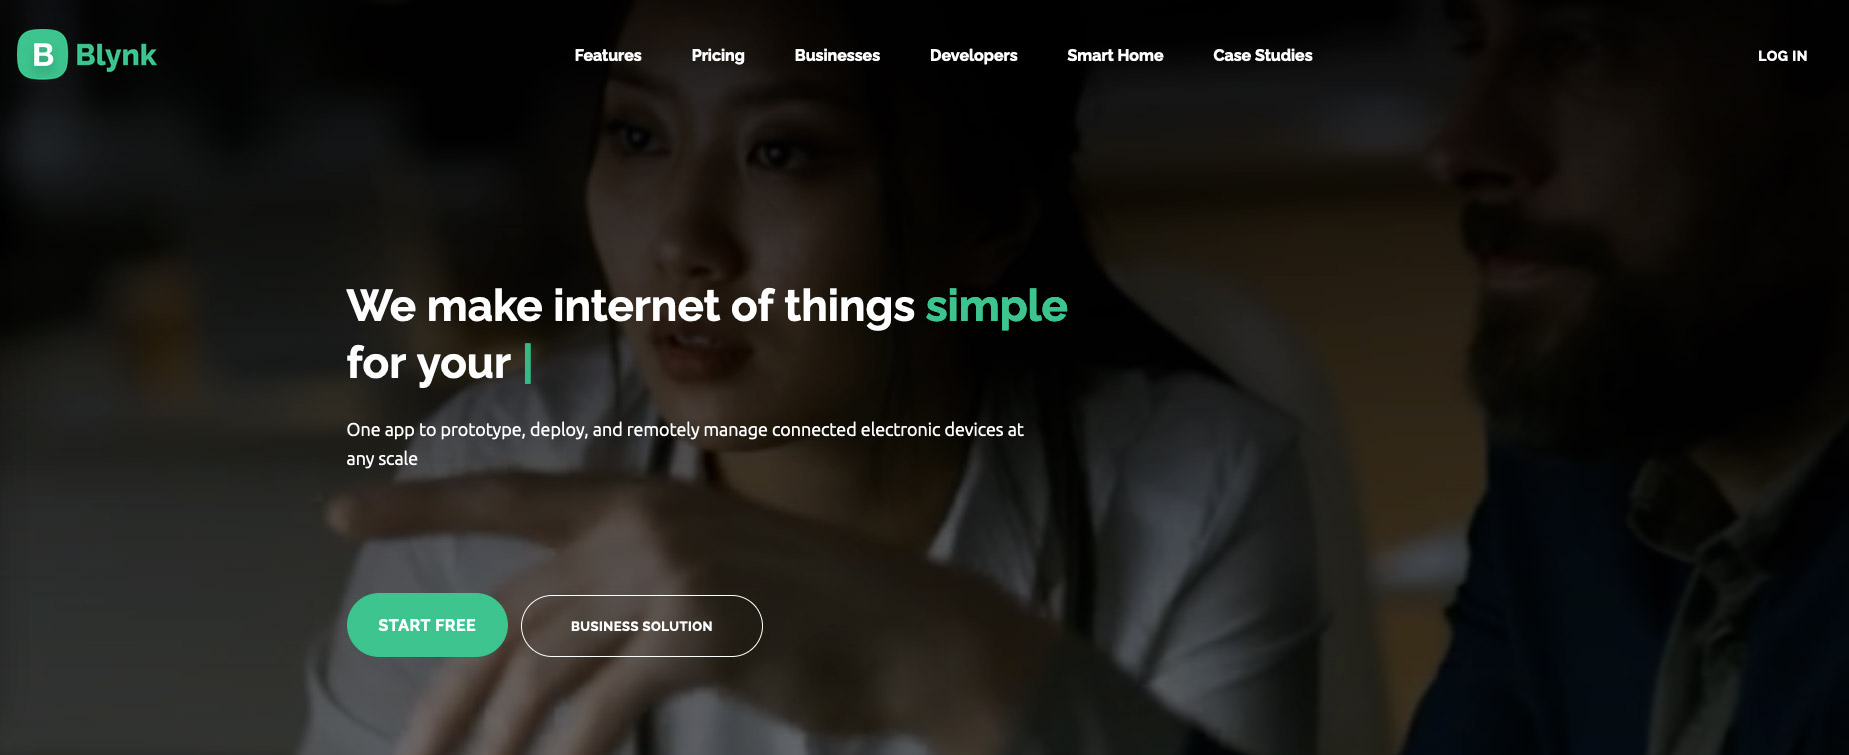The height and width of the screenshot is (755, 1849).
Task: Open the Businesses navigation link
Action: 837,55
